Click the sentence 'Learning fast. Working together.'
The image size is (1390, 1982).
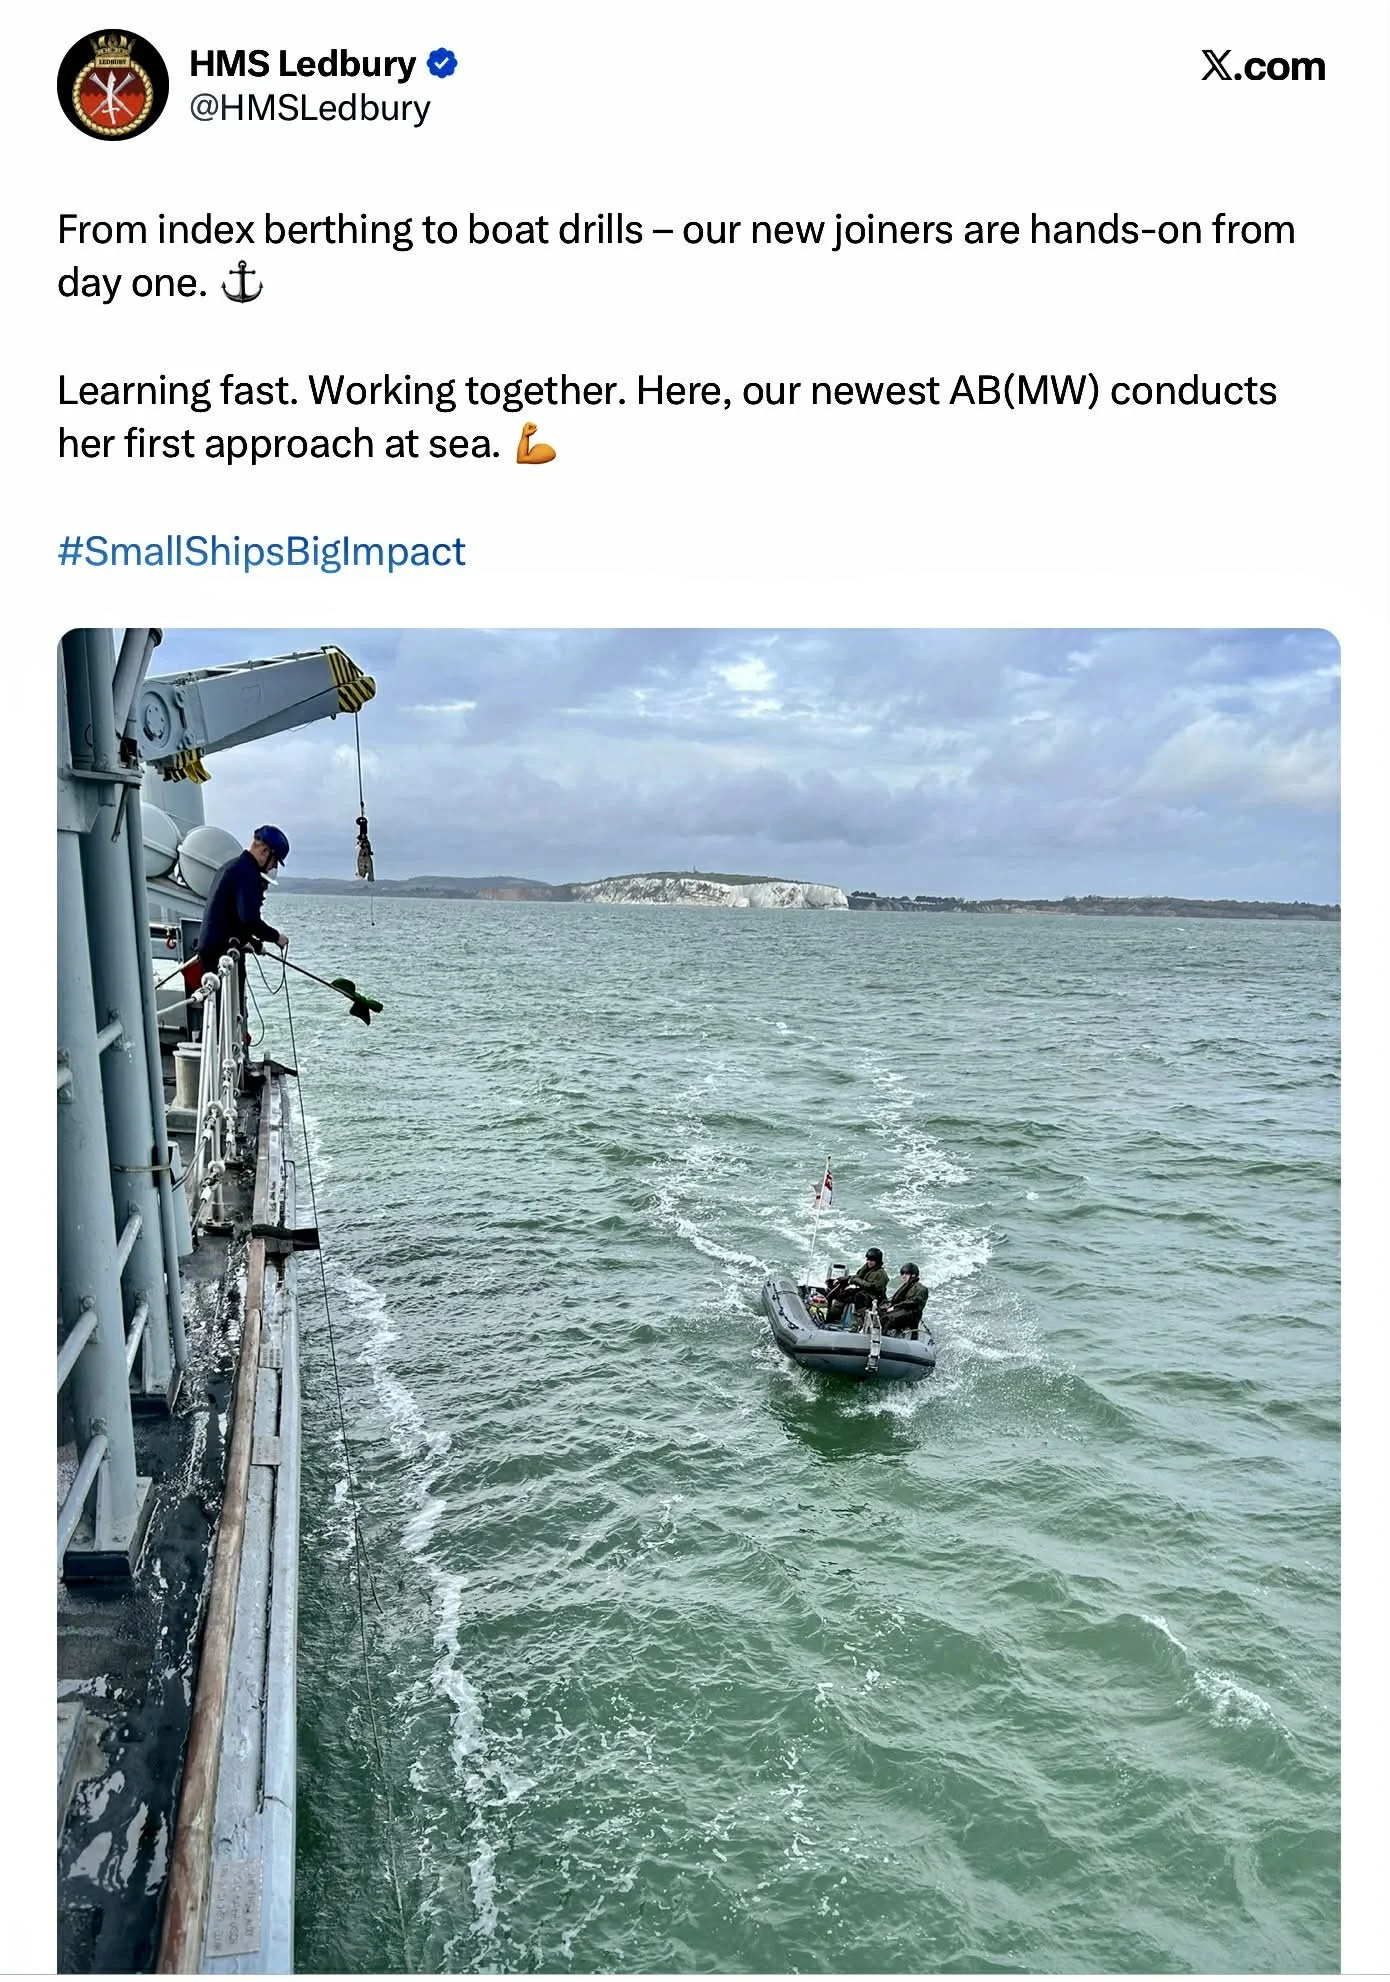coord(342,391)
